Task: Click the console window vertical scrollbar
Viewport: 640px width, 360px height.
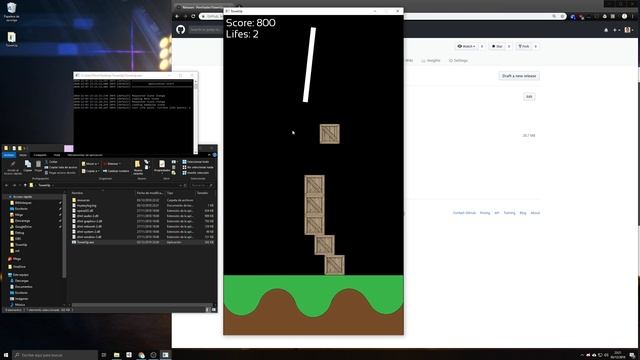Action: click(196, 117)
